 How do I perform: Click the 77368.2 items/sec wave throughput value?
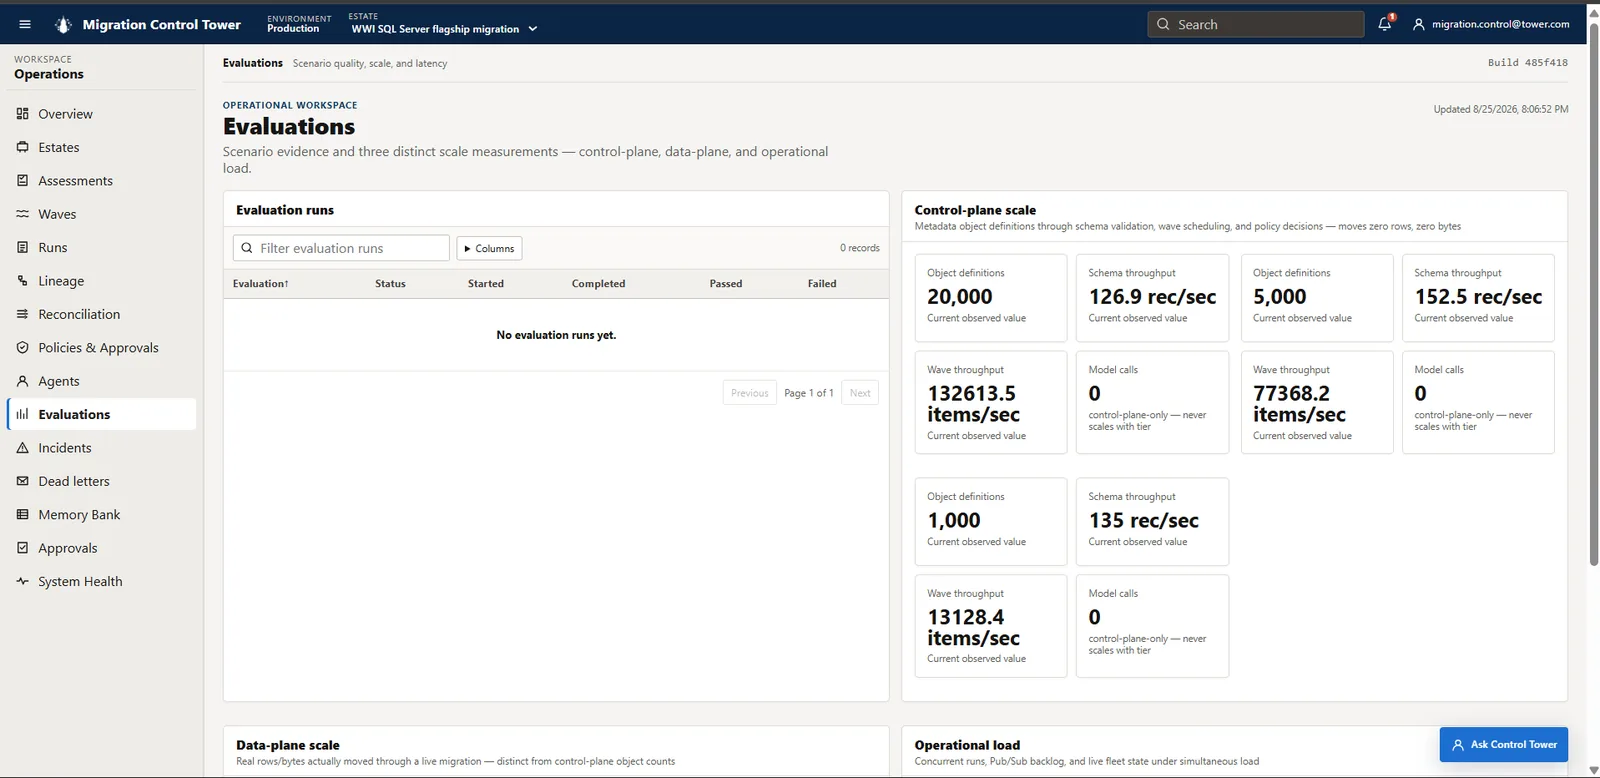click(x=1299, y=404)
